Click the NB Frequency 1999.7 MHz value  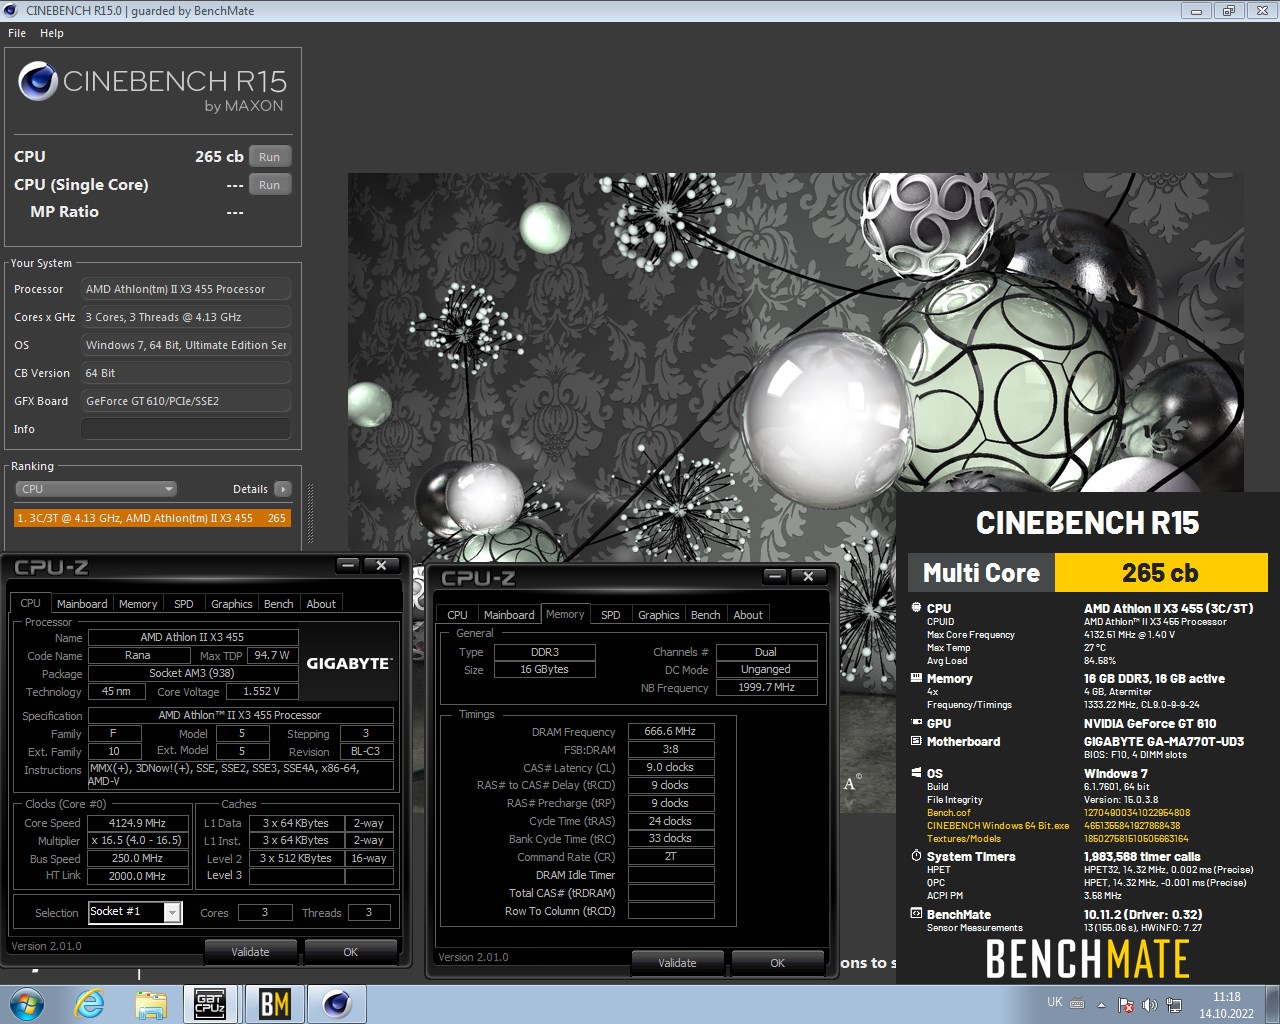[766, 687]
